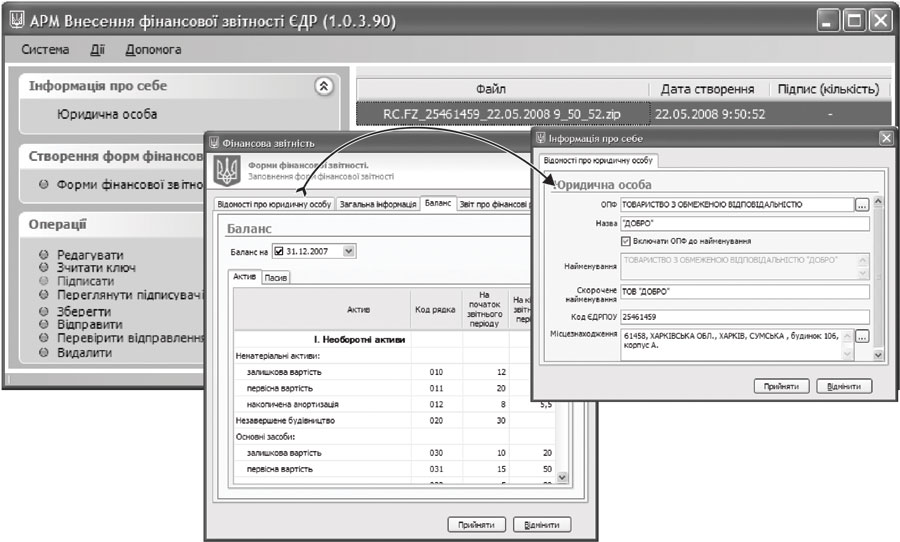Click the bullet icon beside Редагувати
Screen dimensions: 900x542
tap(43, 255)
